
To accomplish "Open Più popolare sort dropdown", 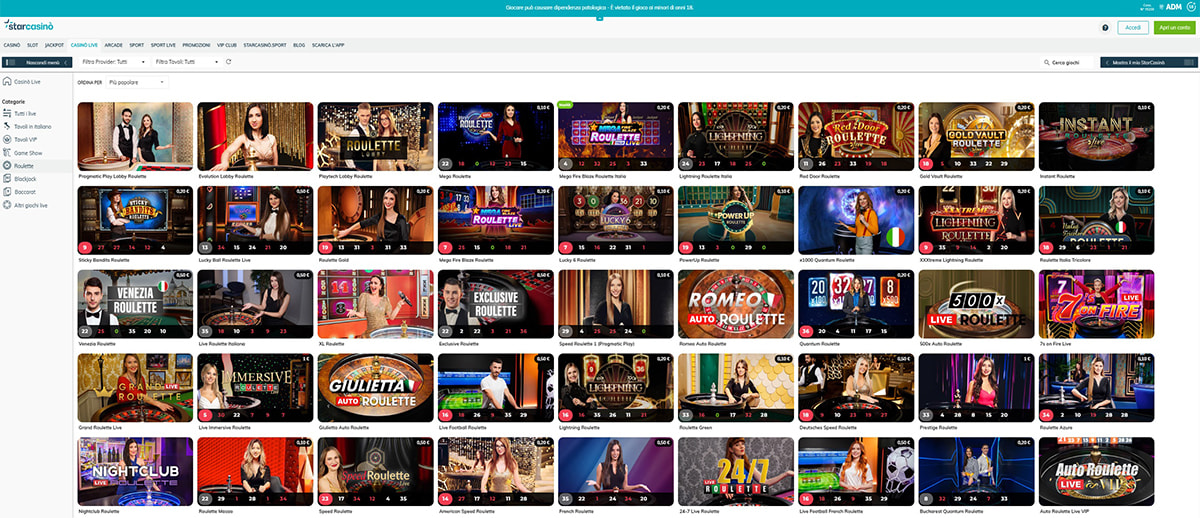I will 137,82.
